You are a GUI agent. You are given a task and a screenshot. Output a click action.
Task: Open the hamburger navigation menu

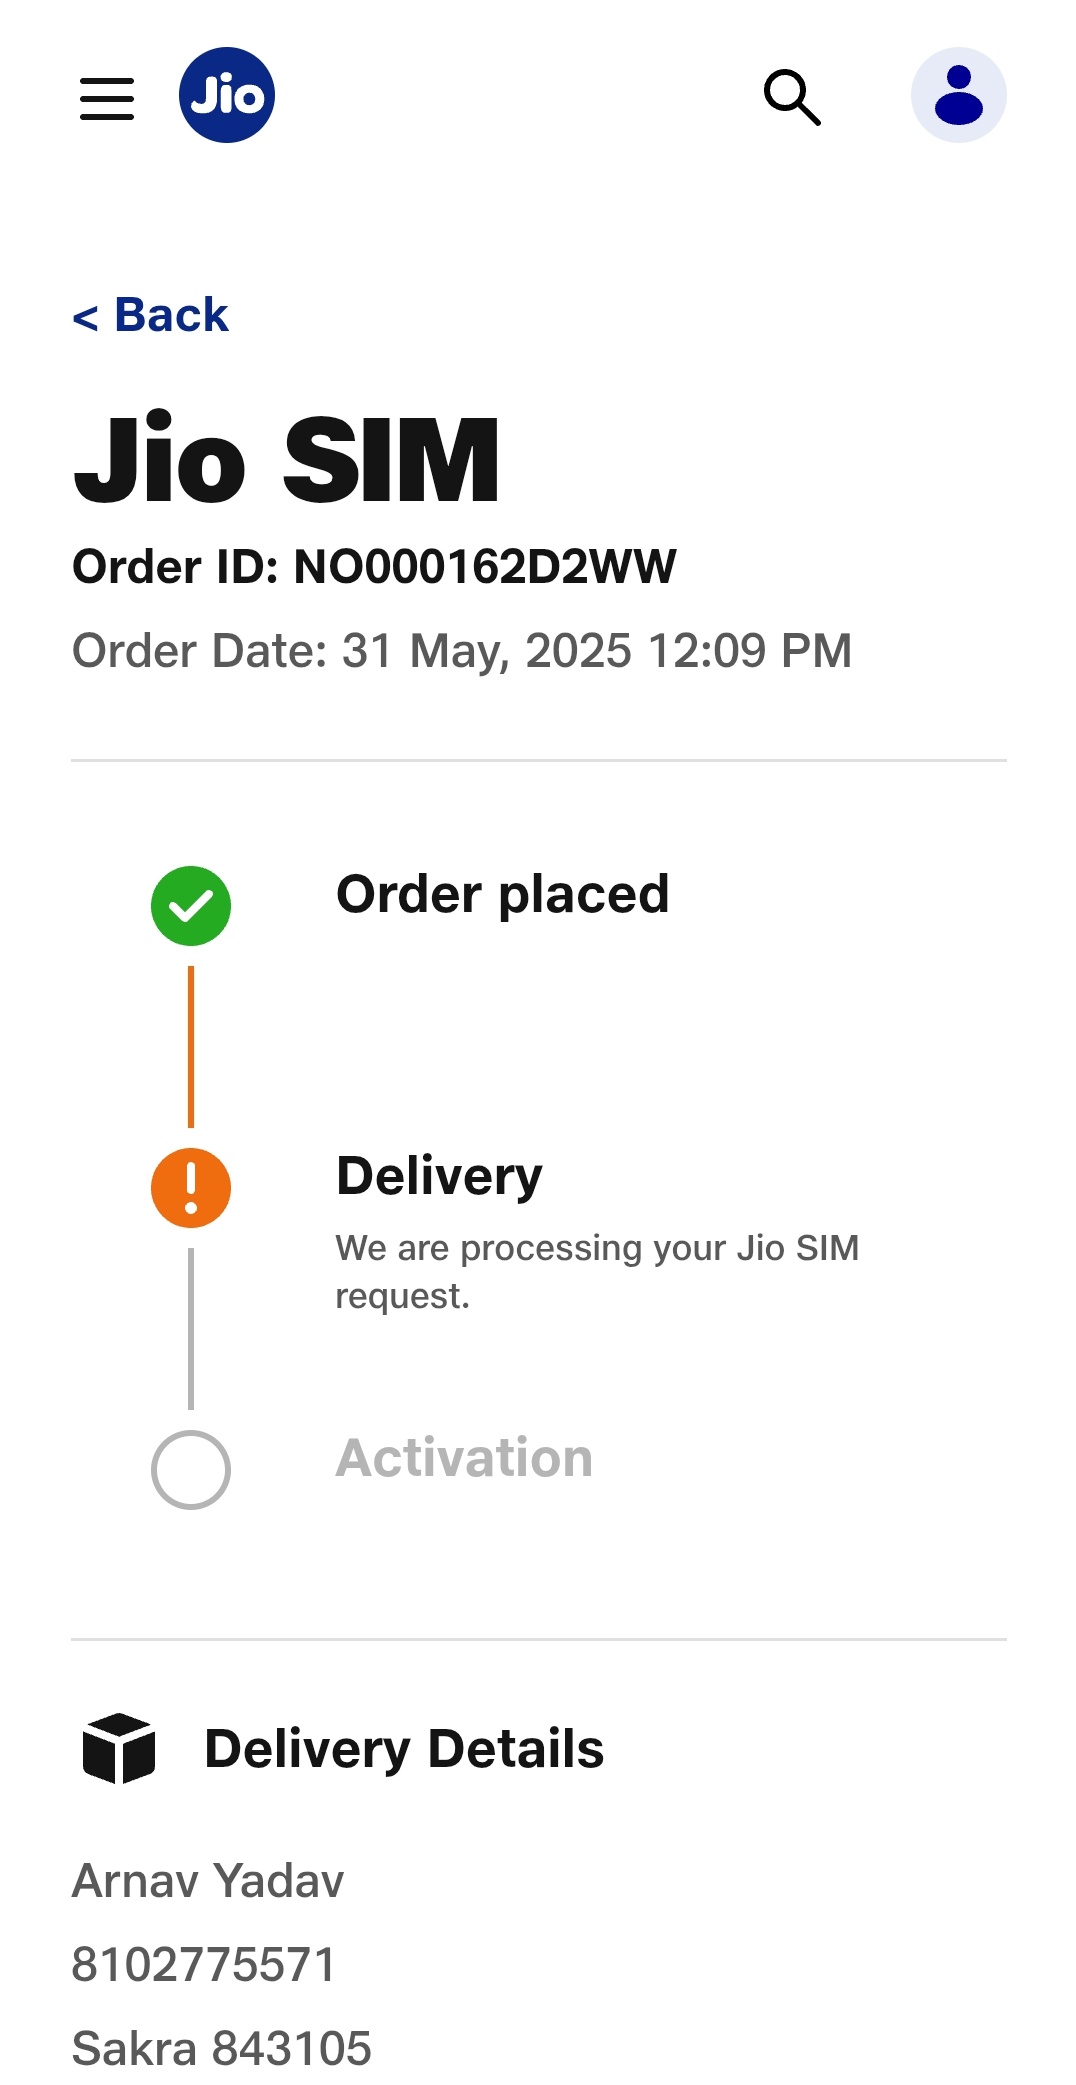[x=107, y=99]
